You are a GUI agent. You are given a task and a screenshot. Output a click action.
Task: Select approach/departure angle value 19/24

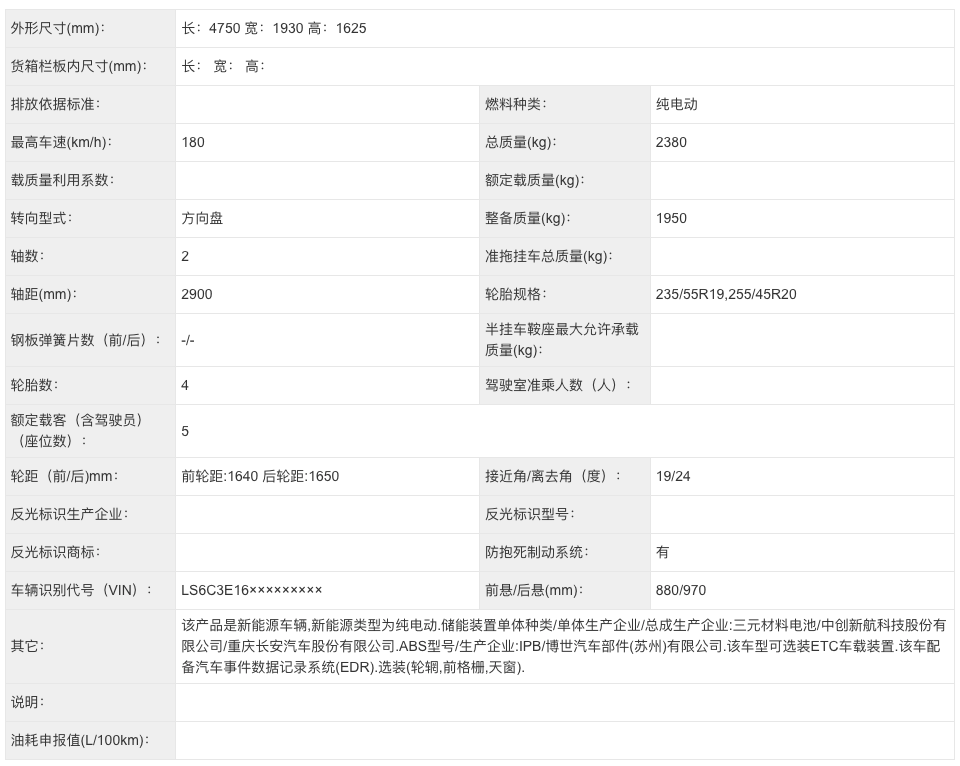[x=673, y=476]
